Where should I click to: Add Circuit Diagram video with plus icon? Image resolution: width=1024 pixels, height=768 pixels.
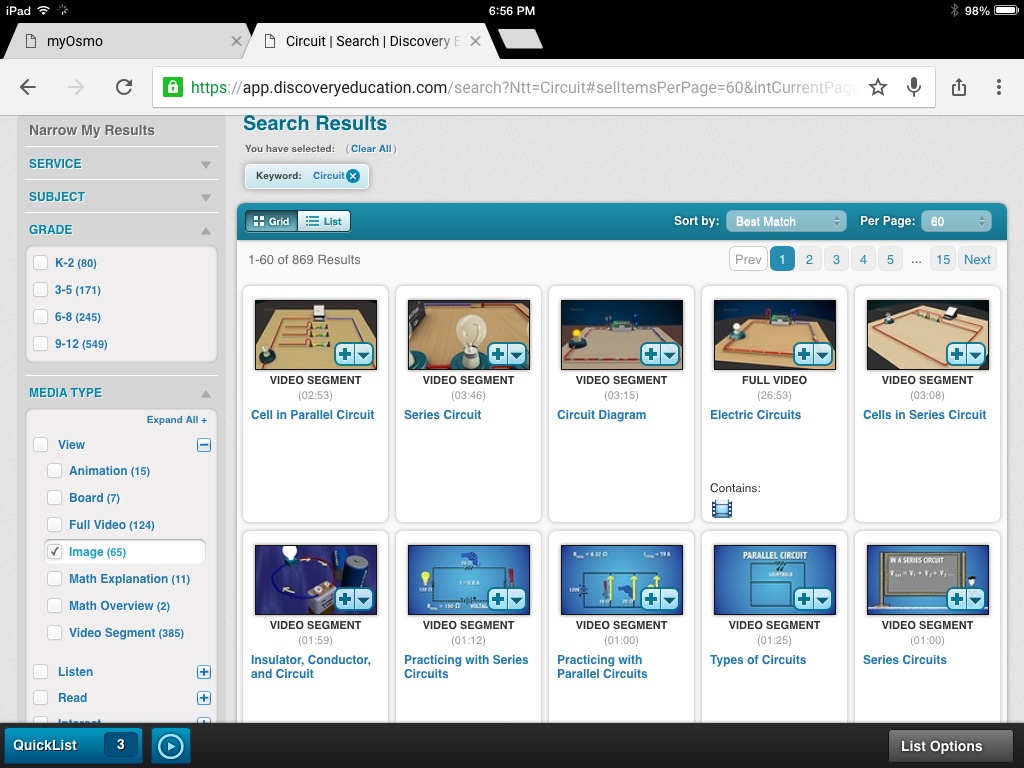(650, 355)
